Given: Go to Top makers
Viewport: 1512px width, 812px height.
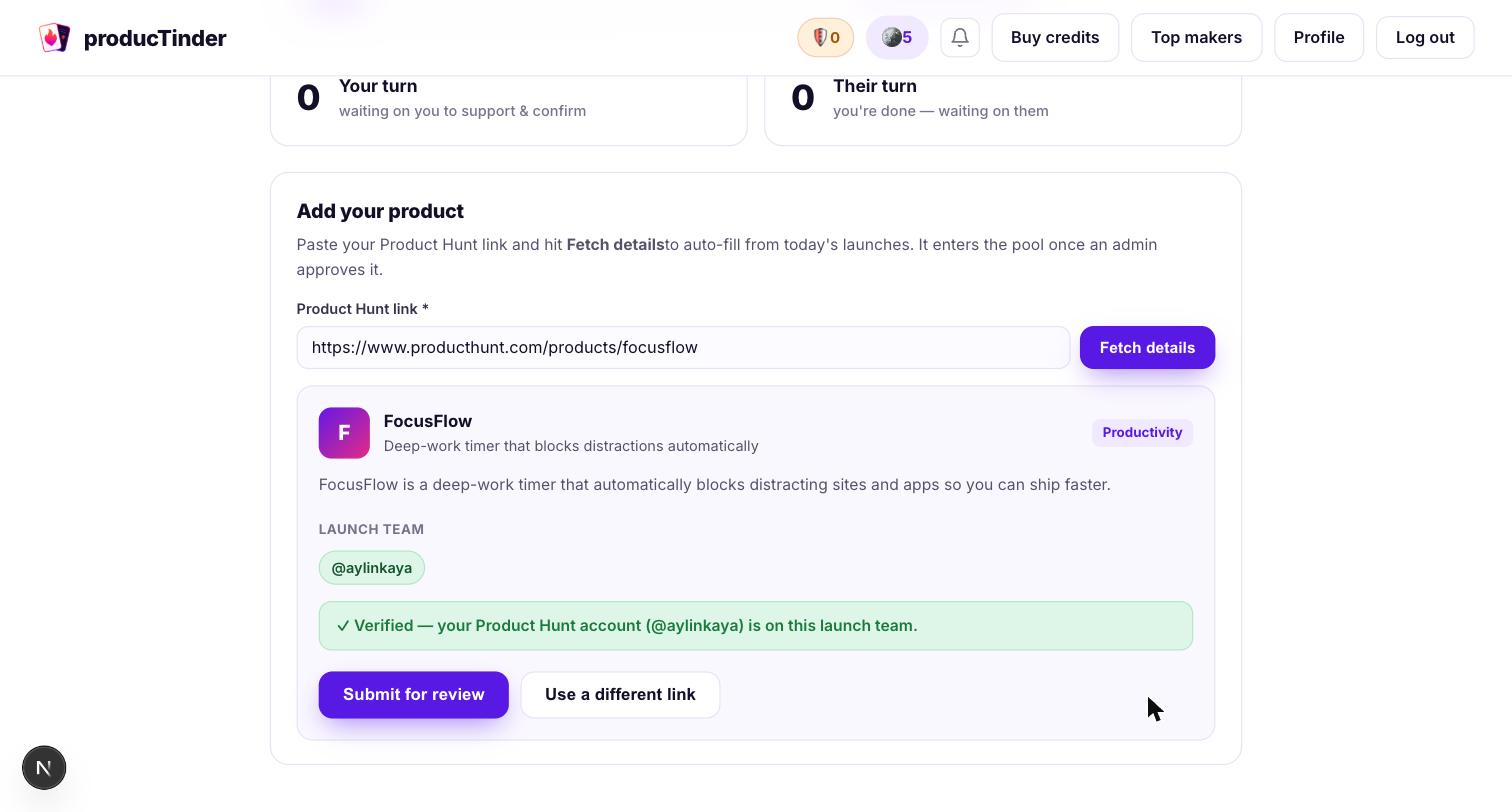Looking at the screenshot, I should [x=1196, y=38].
